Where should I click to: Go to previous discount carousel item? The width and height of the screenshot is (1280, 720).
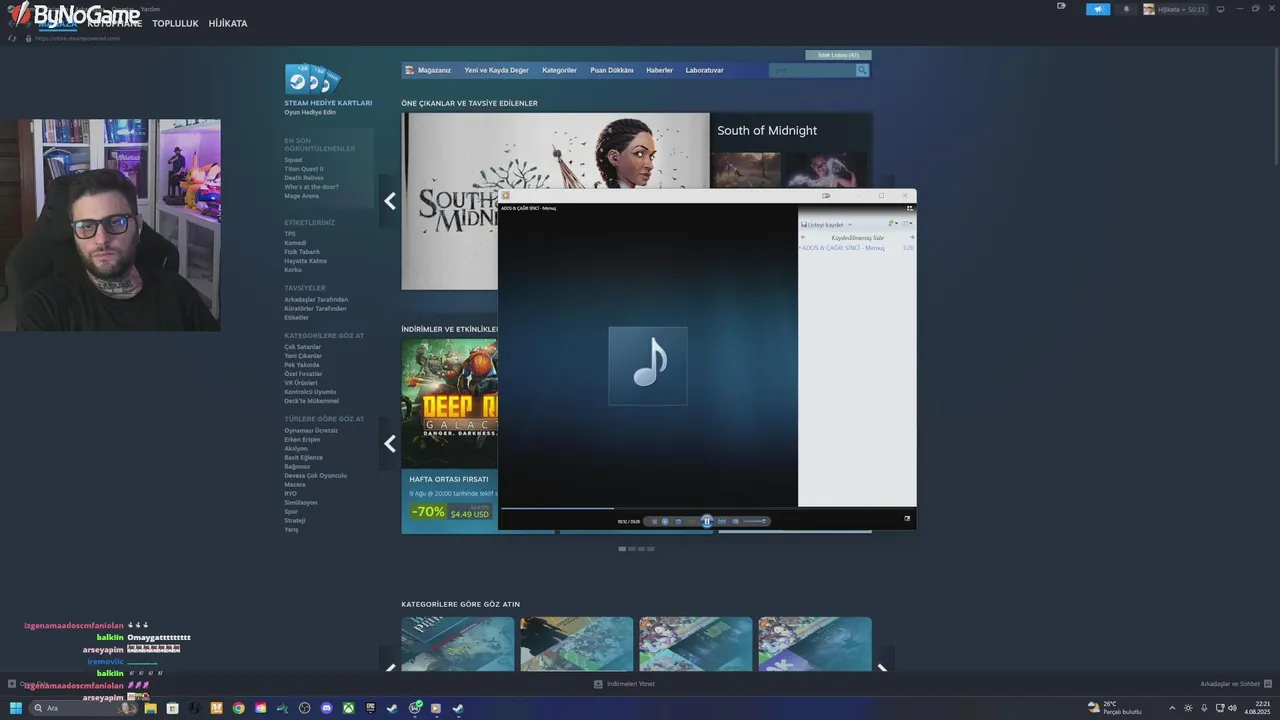[390, 443]
